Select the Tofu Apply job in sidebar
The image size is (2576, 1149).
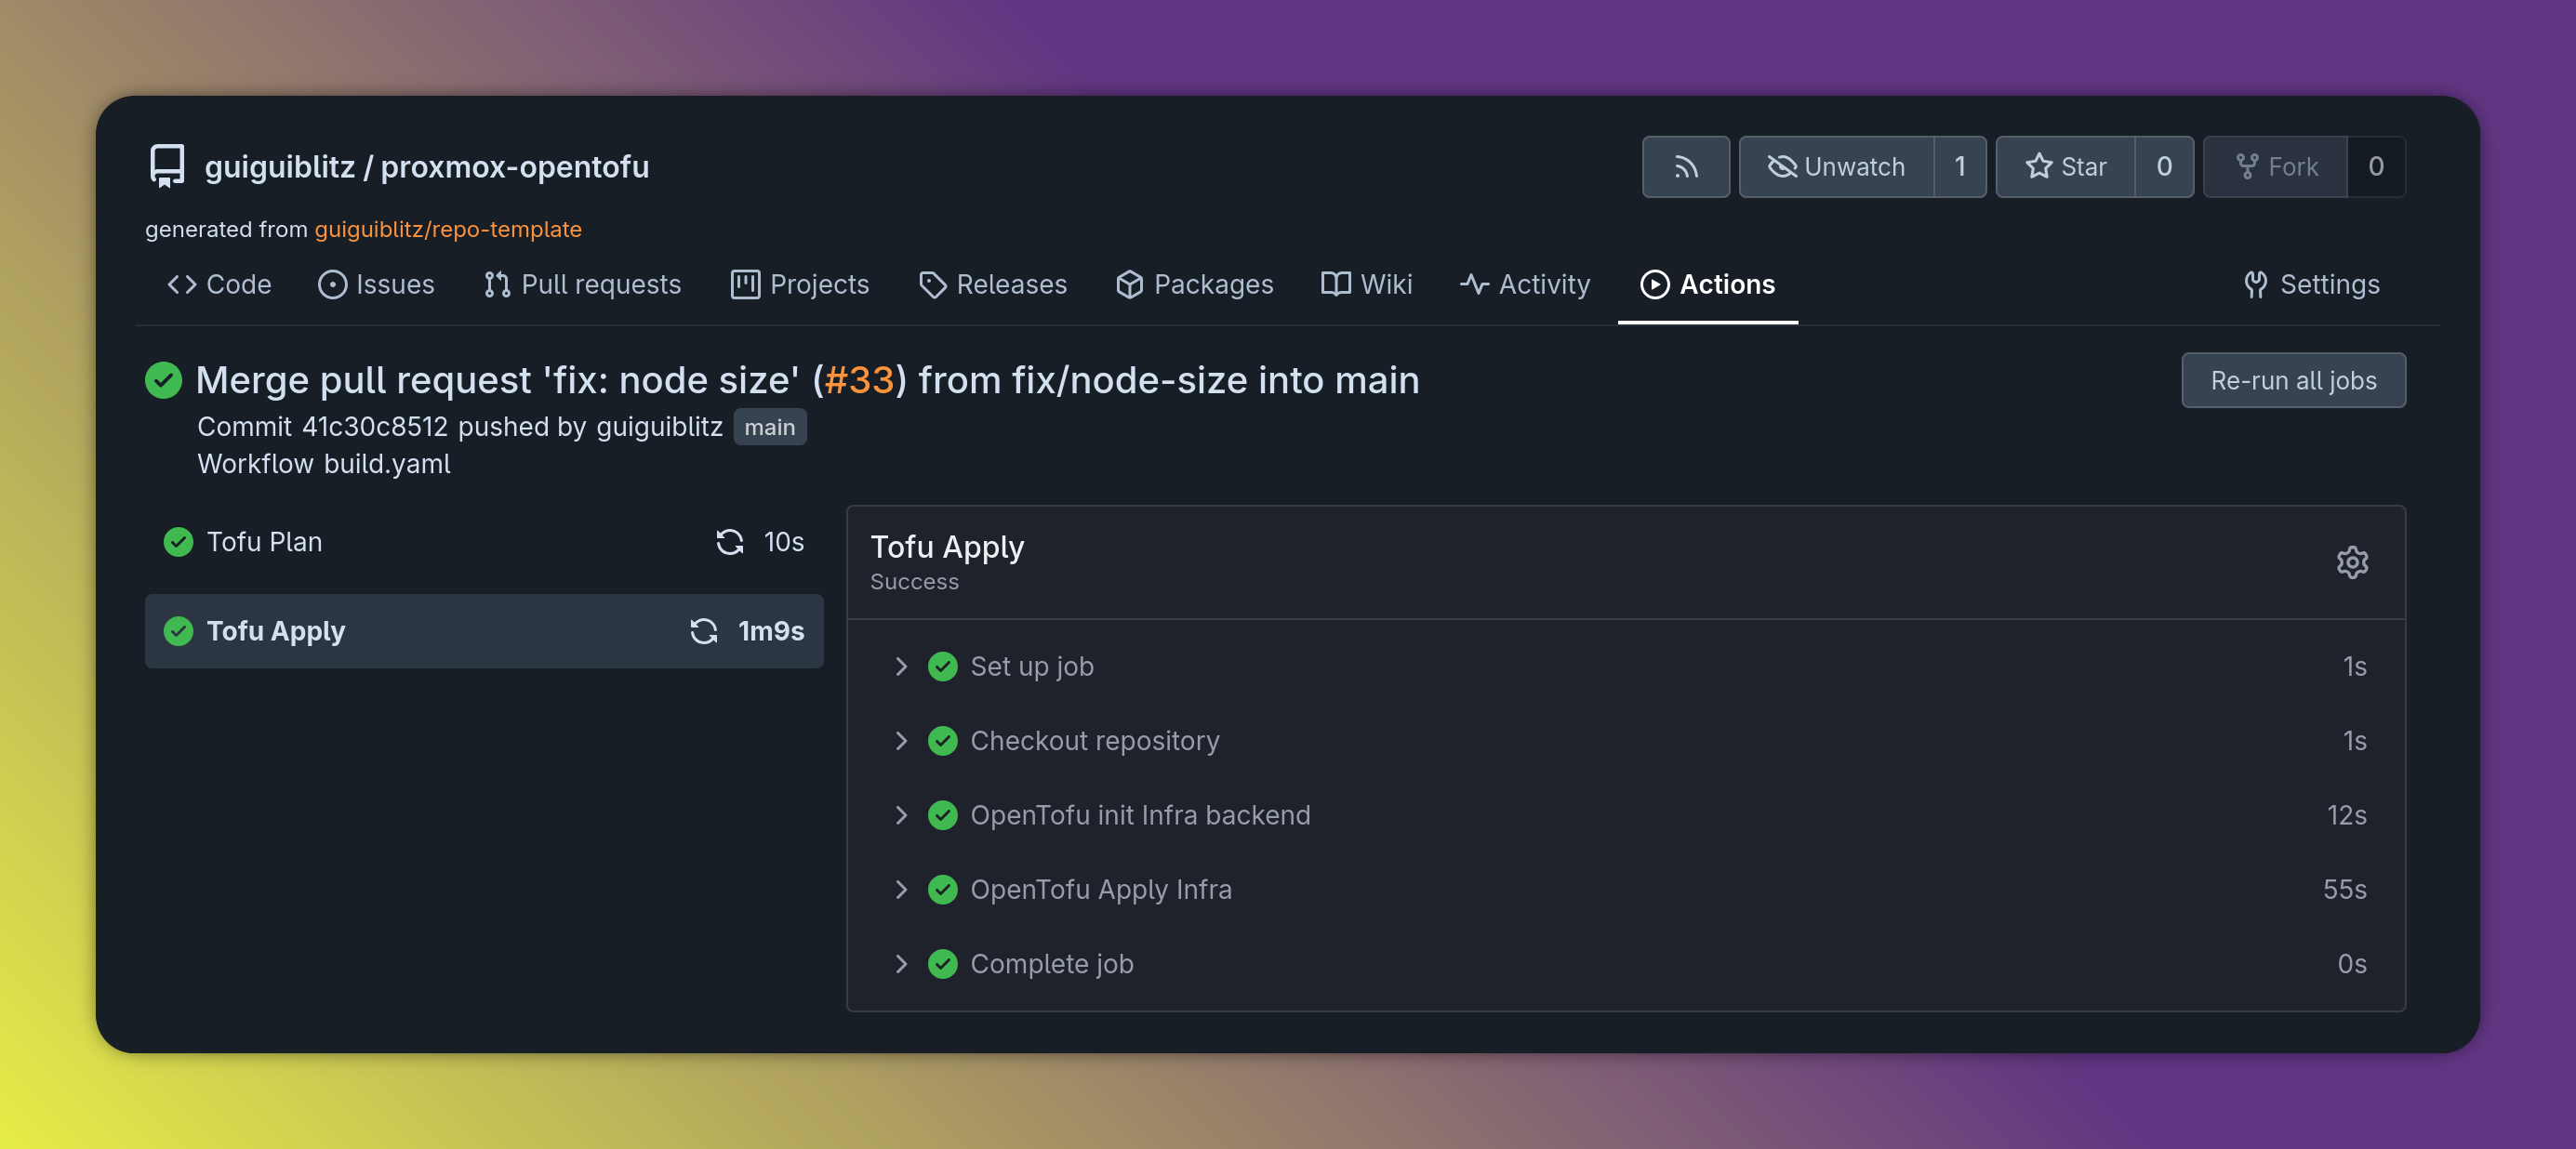tap(484, 631)
